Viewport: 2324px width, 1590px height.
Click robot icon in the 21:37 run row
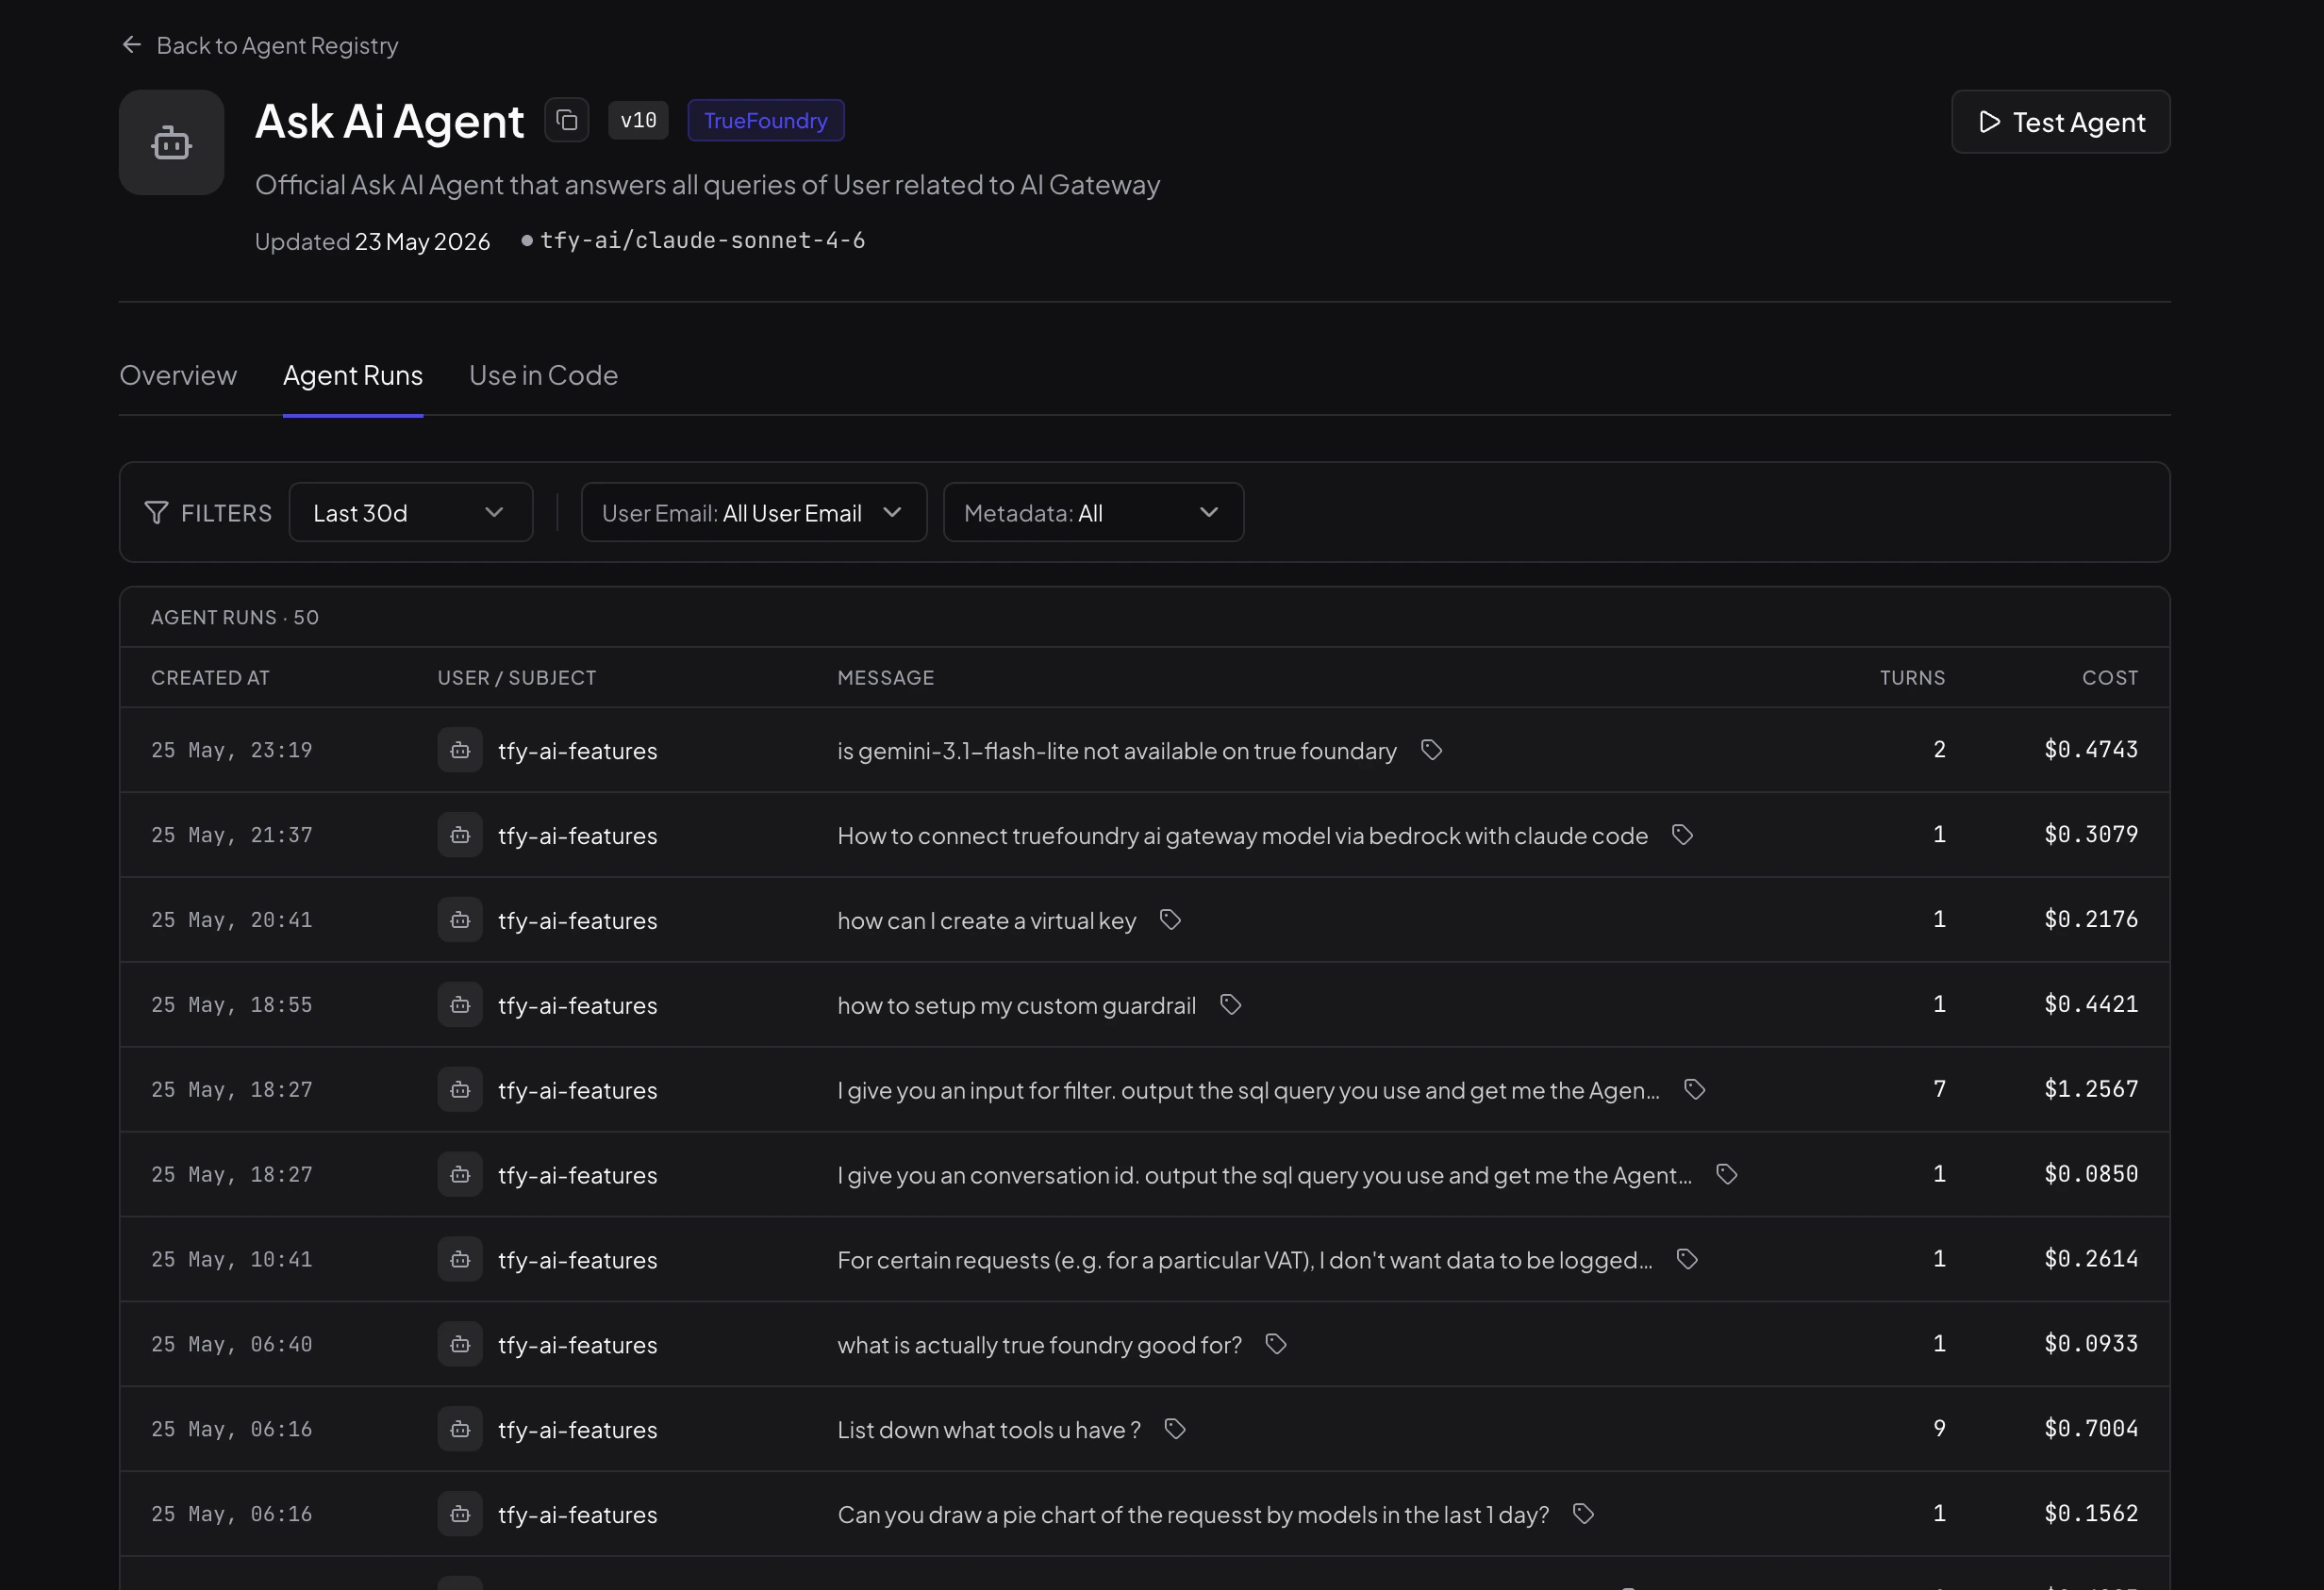click(x=460, y=835)
